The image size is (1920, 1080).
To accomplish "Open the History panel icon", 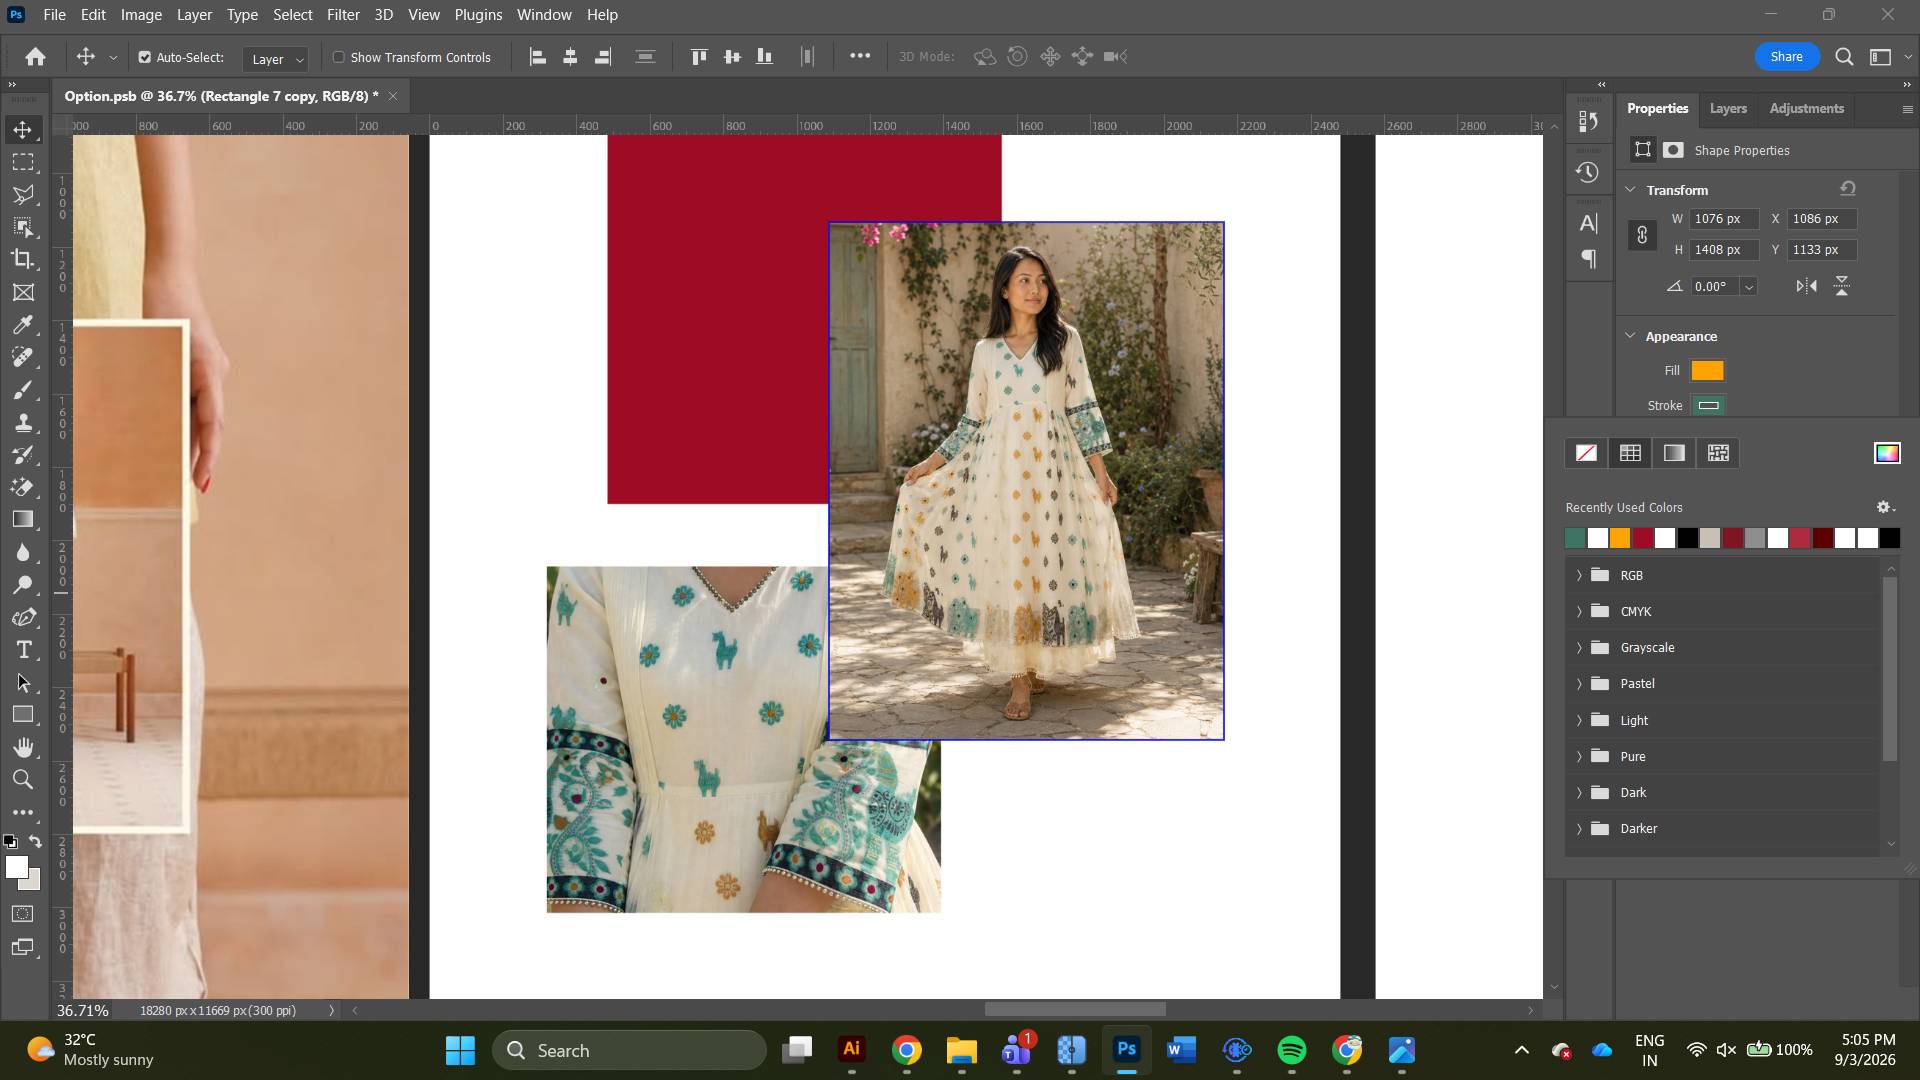I will pyautogui.click(x=1587, y=172).
